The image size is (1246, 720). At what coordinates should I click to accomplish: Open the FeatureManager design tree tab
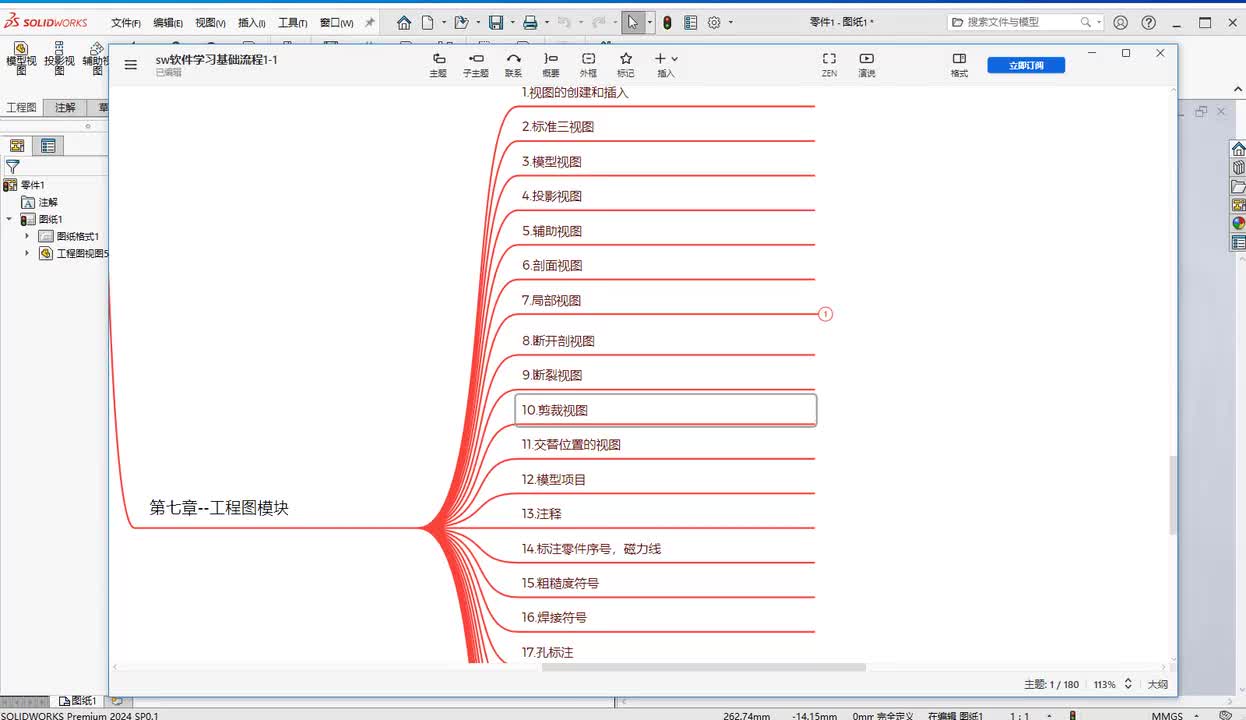pyautogui.click(x=17, y=146)
